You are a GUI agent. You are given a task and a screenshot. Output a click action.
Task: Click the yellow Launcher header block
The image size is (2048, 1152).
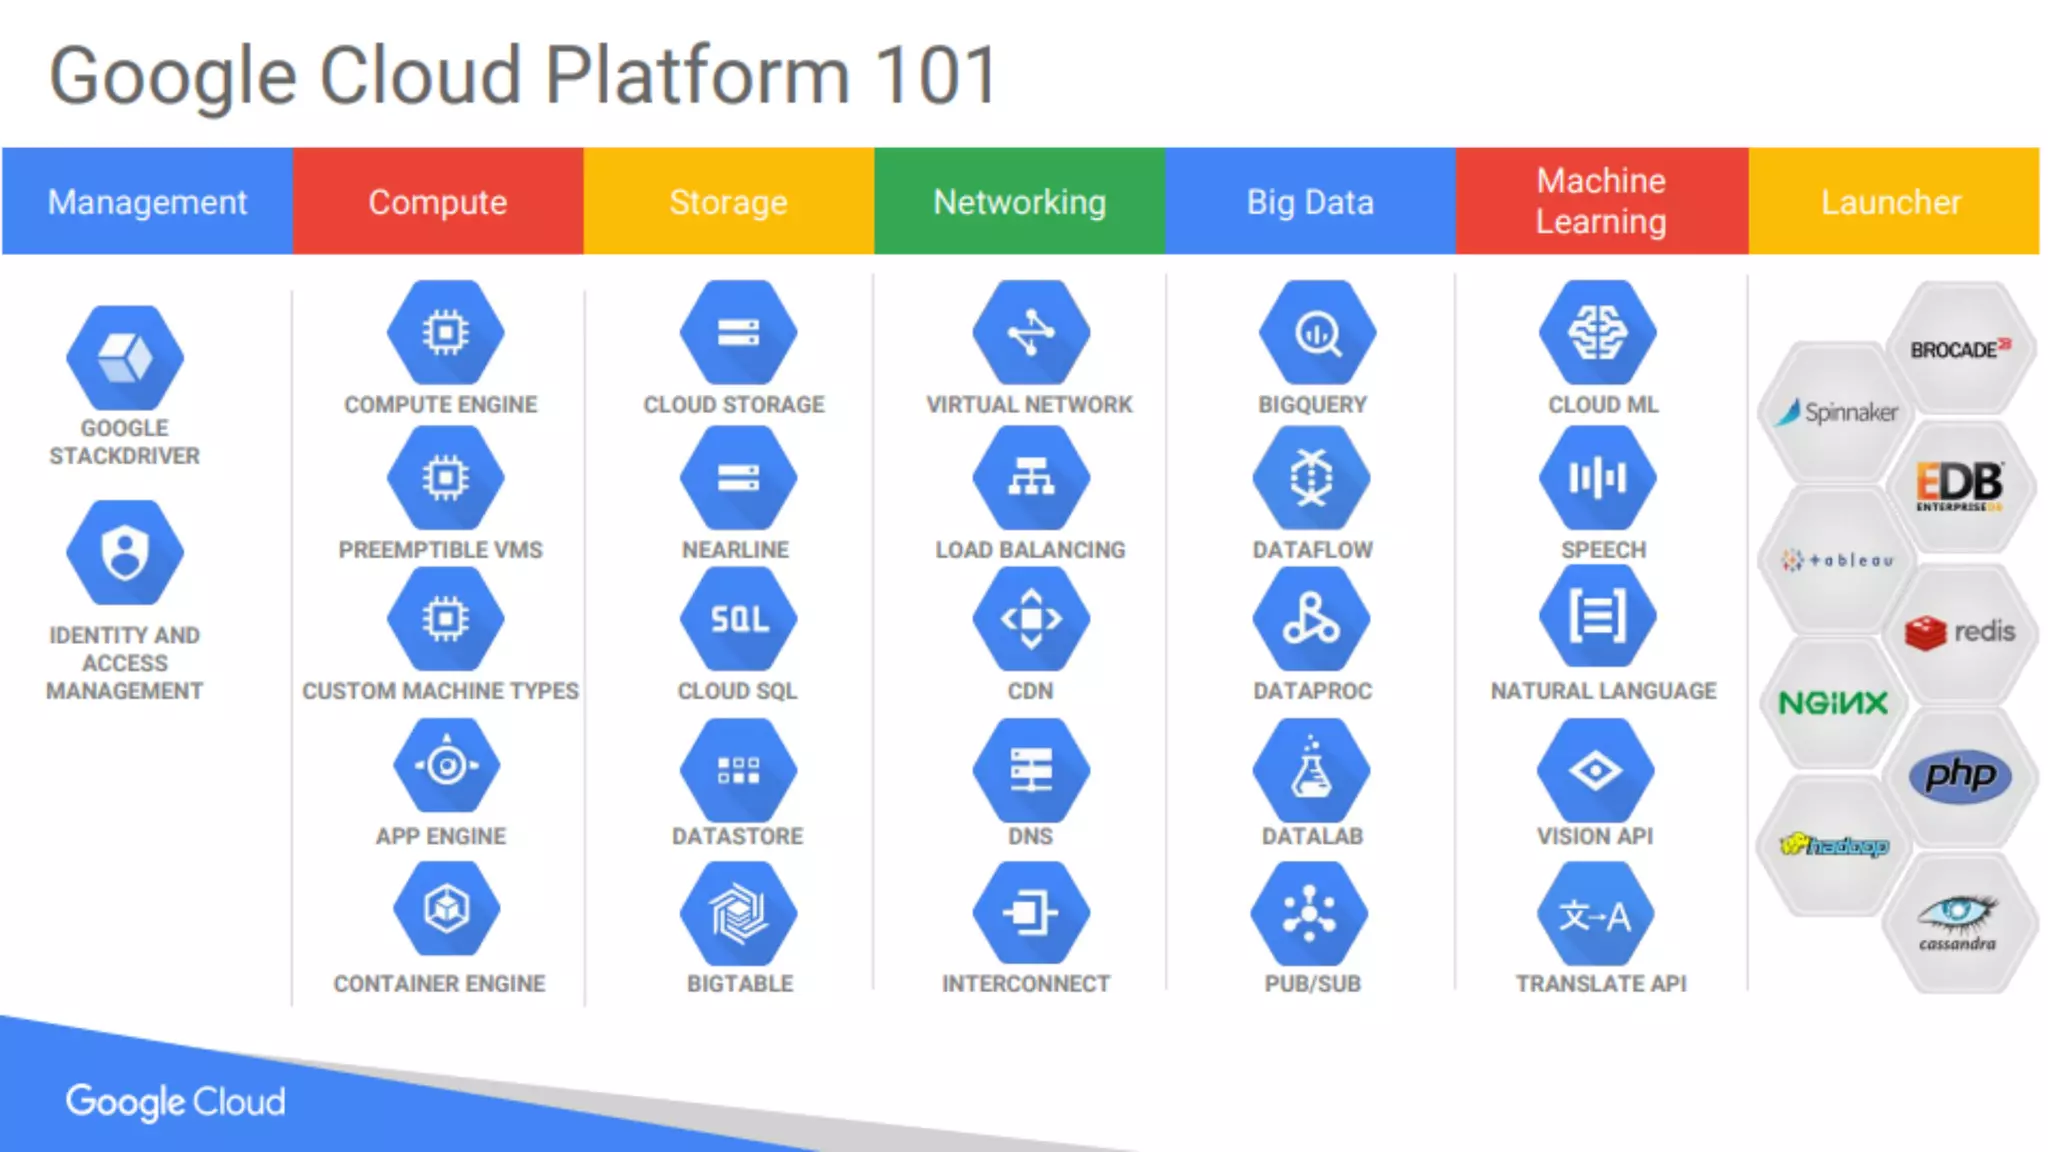tap(1892, 202)
